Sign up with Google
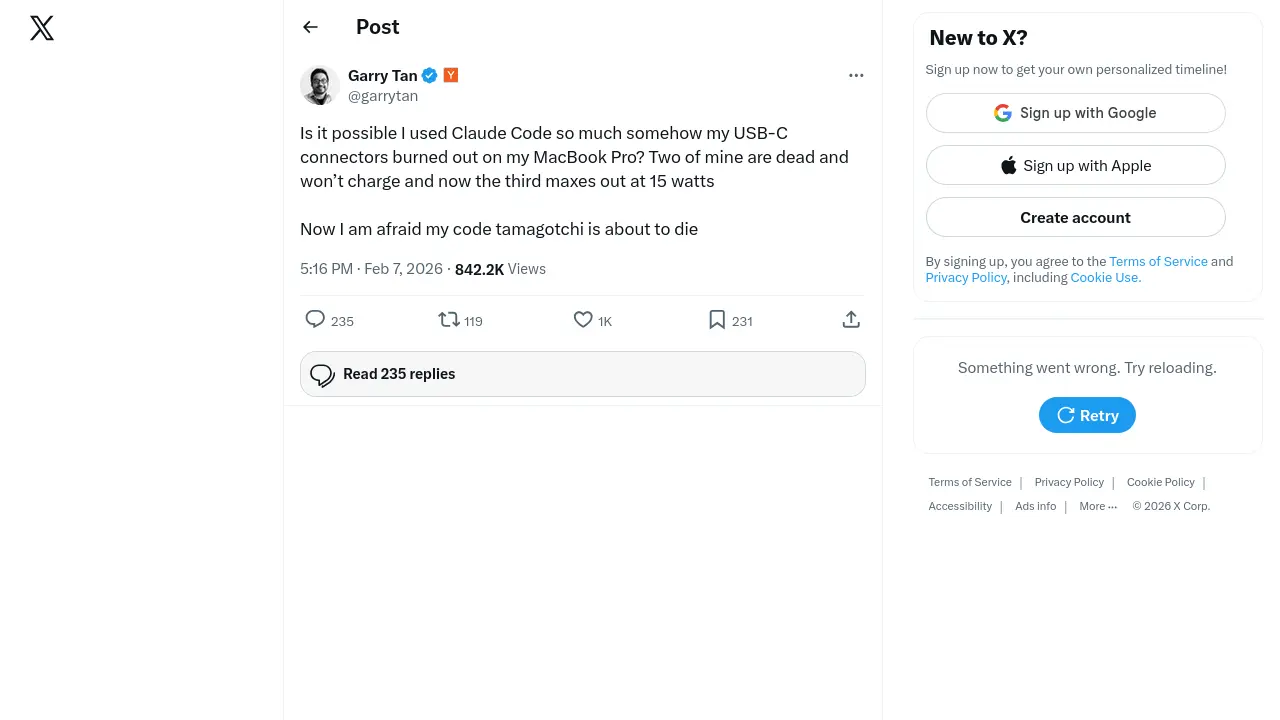1280x720 pixels. 1075,113
